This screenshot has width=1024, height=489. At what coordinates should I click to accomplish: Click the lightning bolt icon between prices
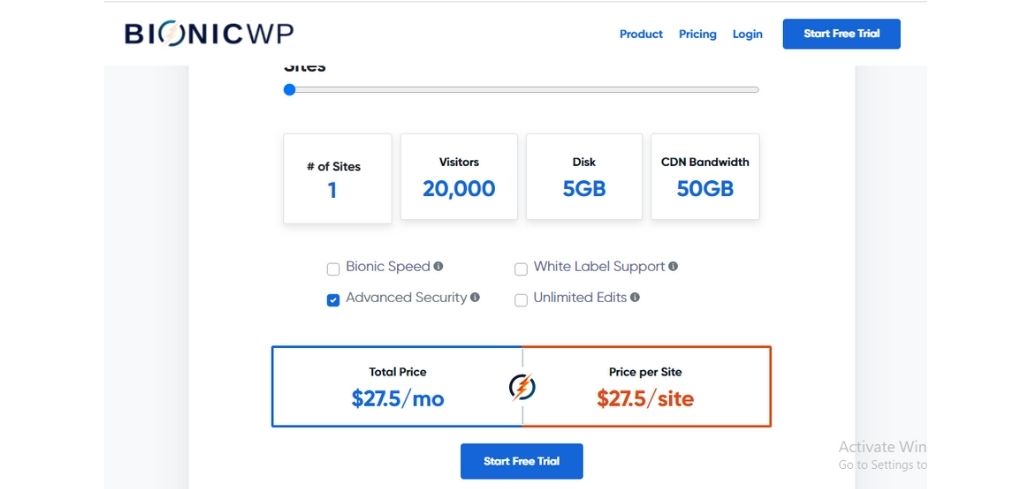tap(522, 387)
